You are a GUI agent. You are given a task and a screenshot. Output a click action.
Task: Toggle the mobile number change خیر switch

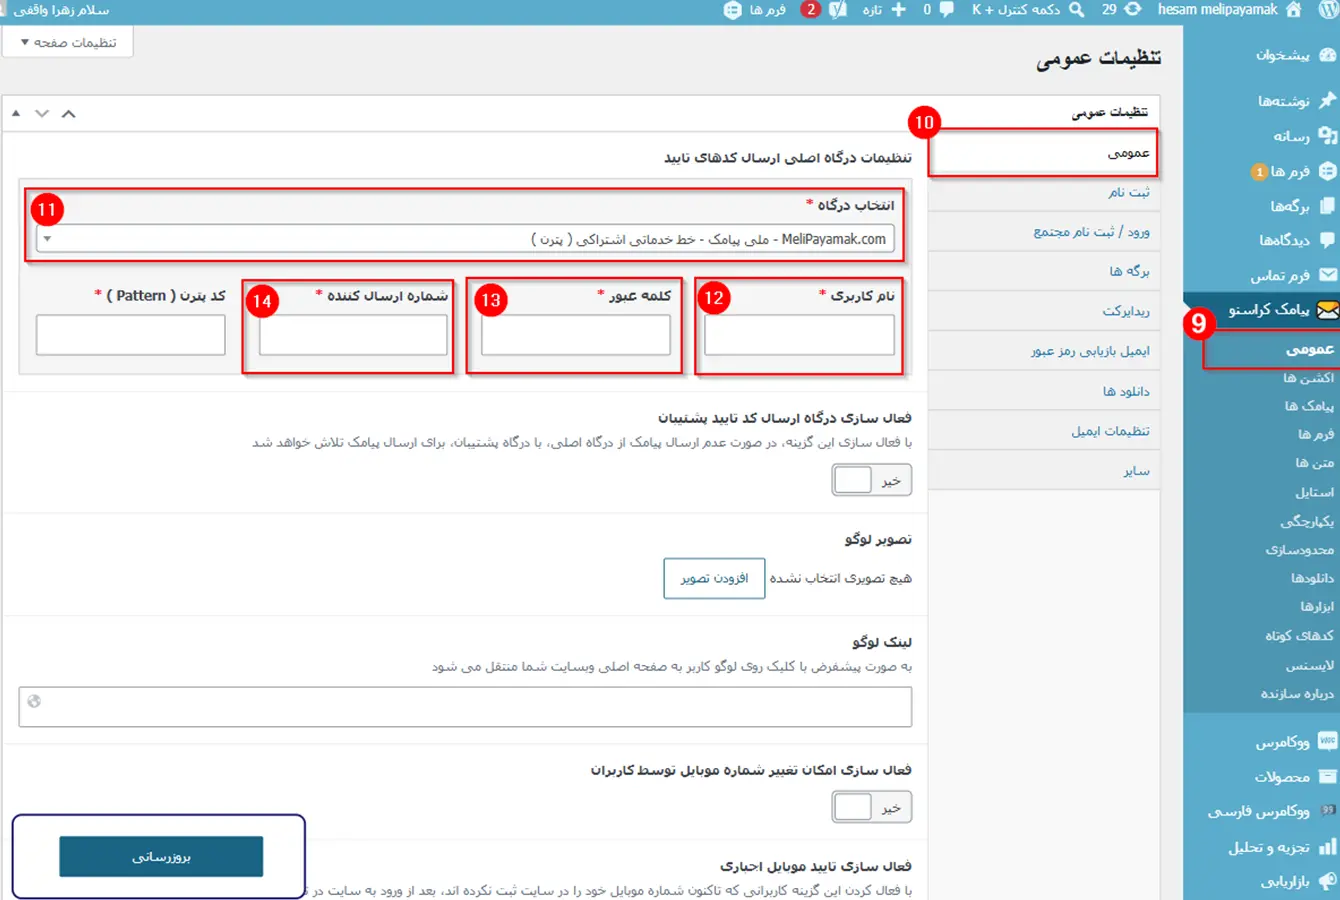(x=871, y=807)
